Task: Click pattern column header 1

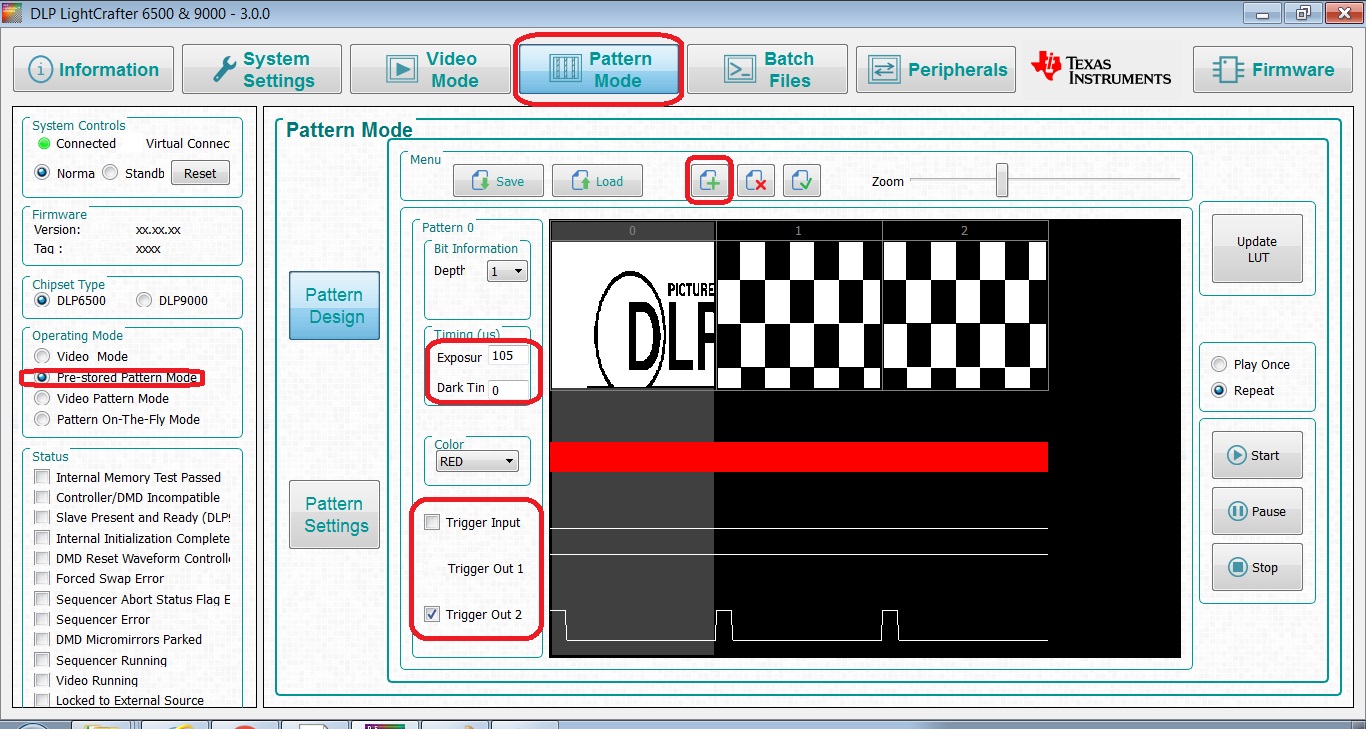Action: click(x=799, y=231)
